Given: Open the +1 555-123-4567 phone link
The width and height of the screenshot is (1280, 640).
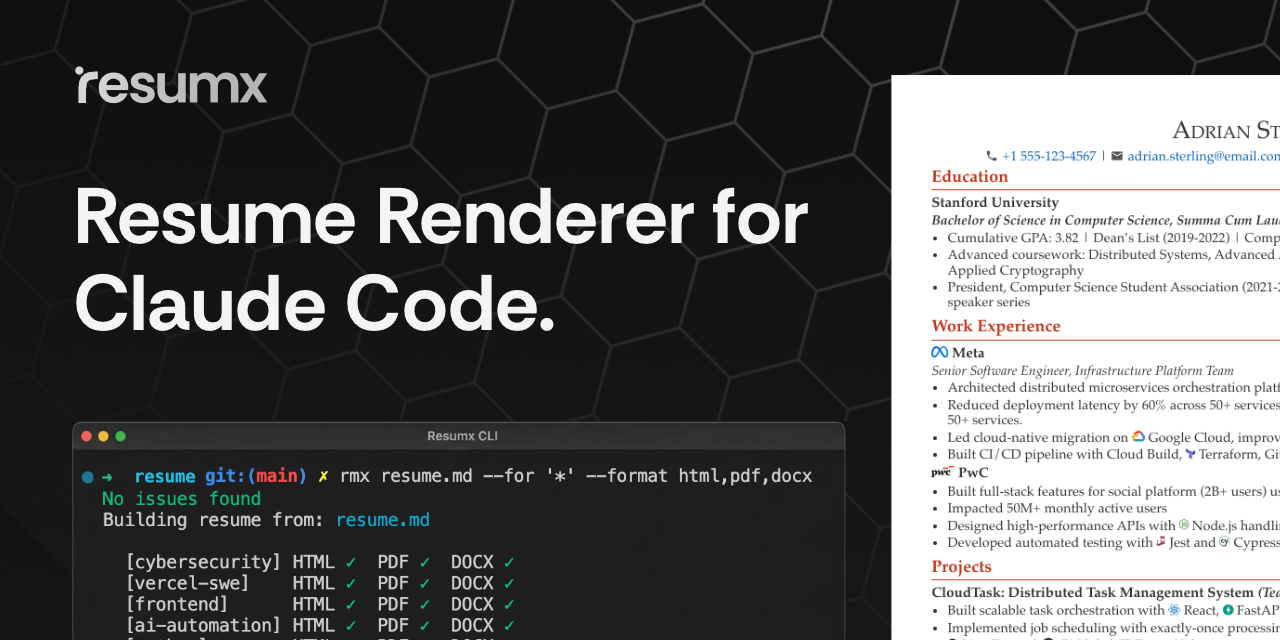Looking at the screenshot, I should (1049, 156).
